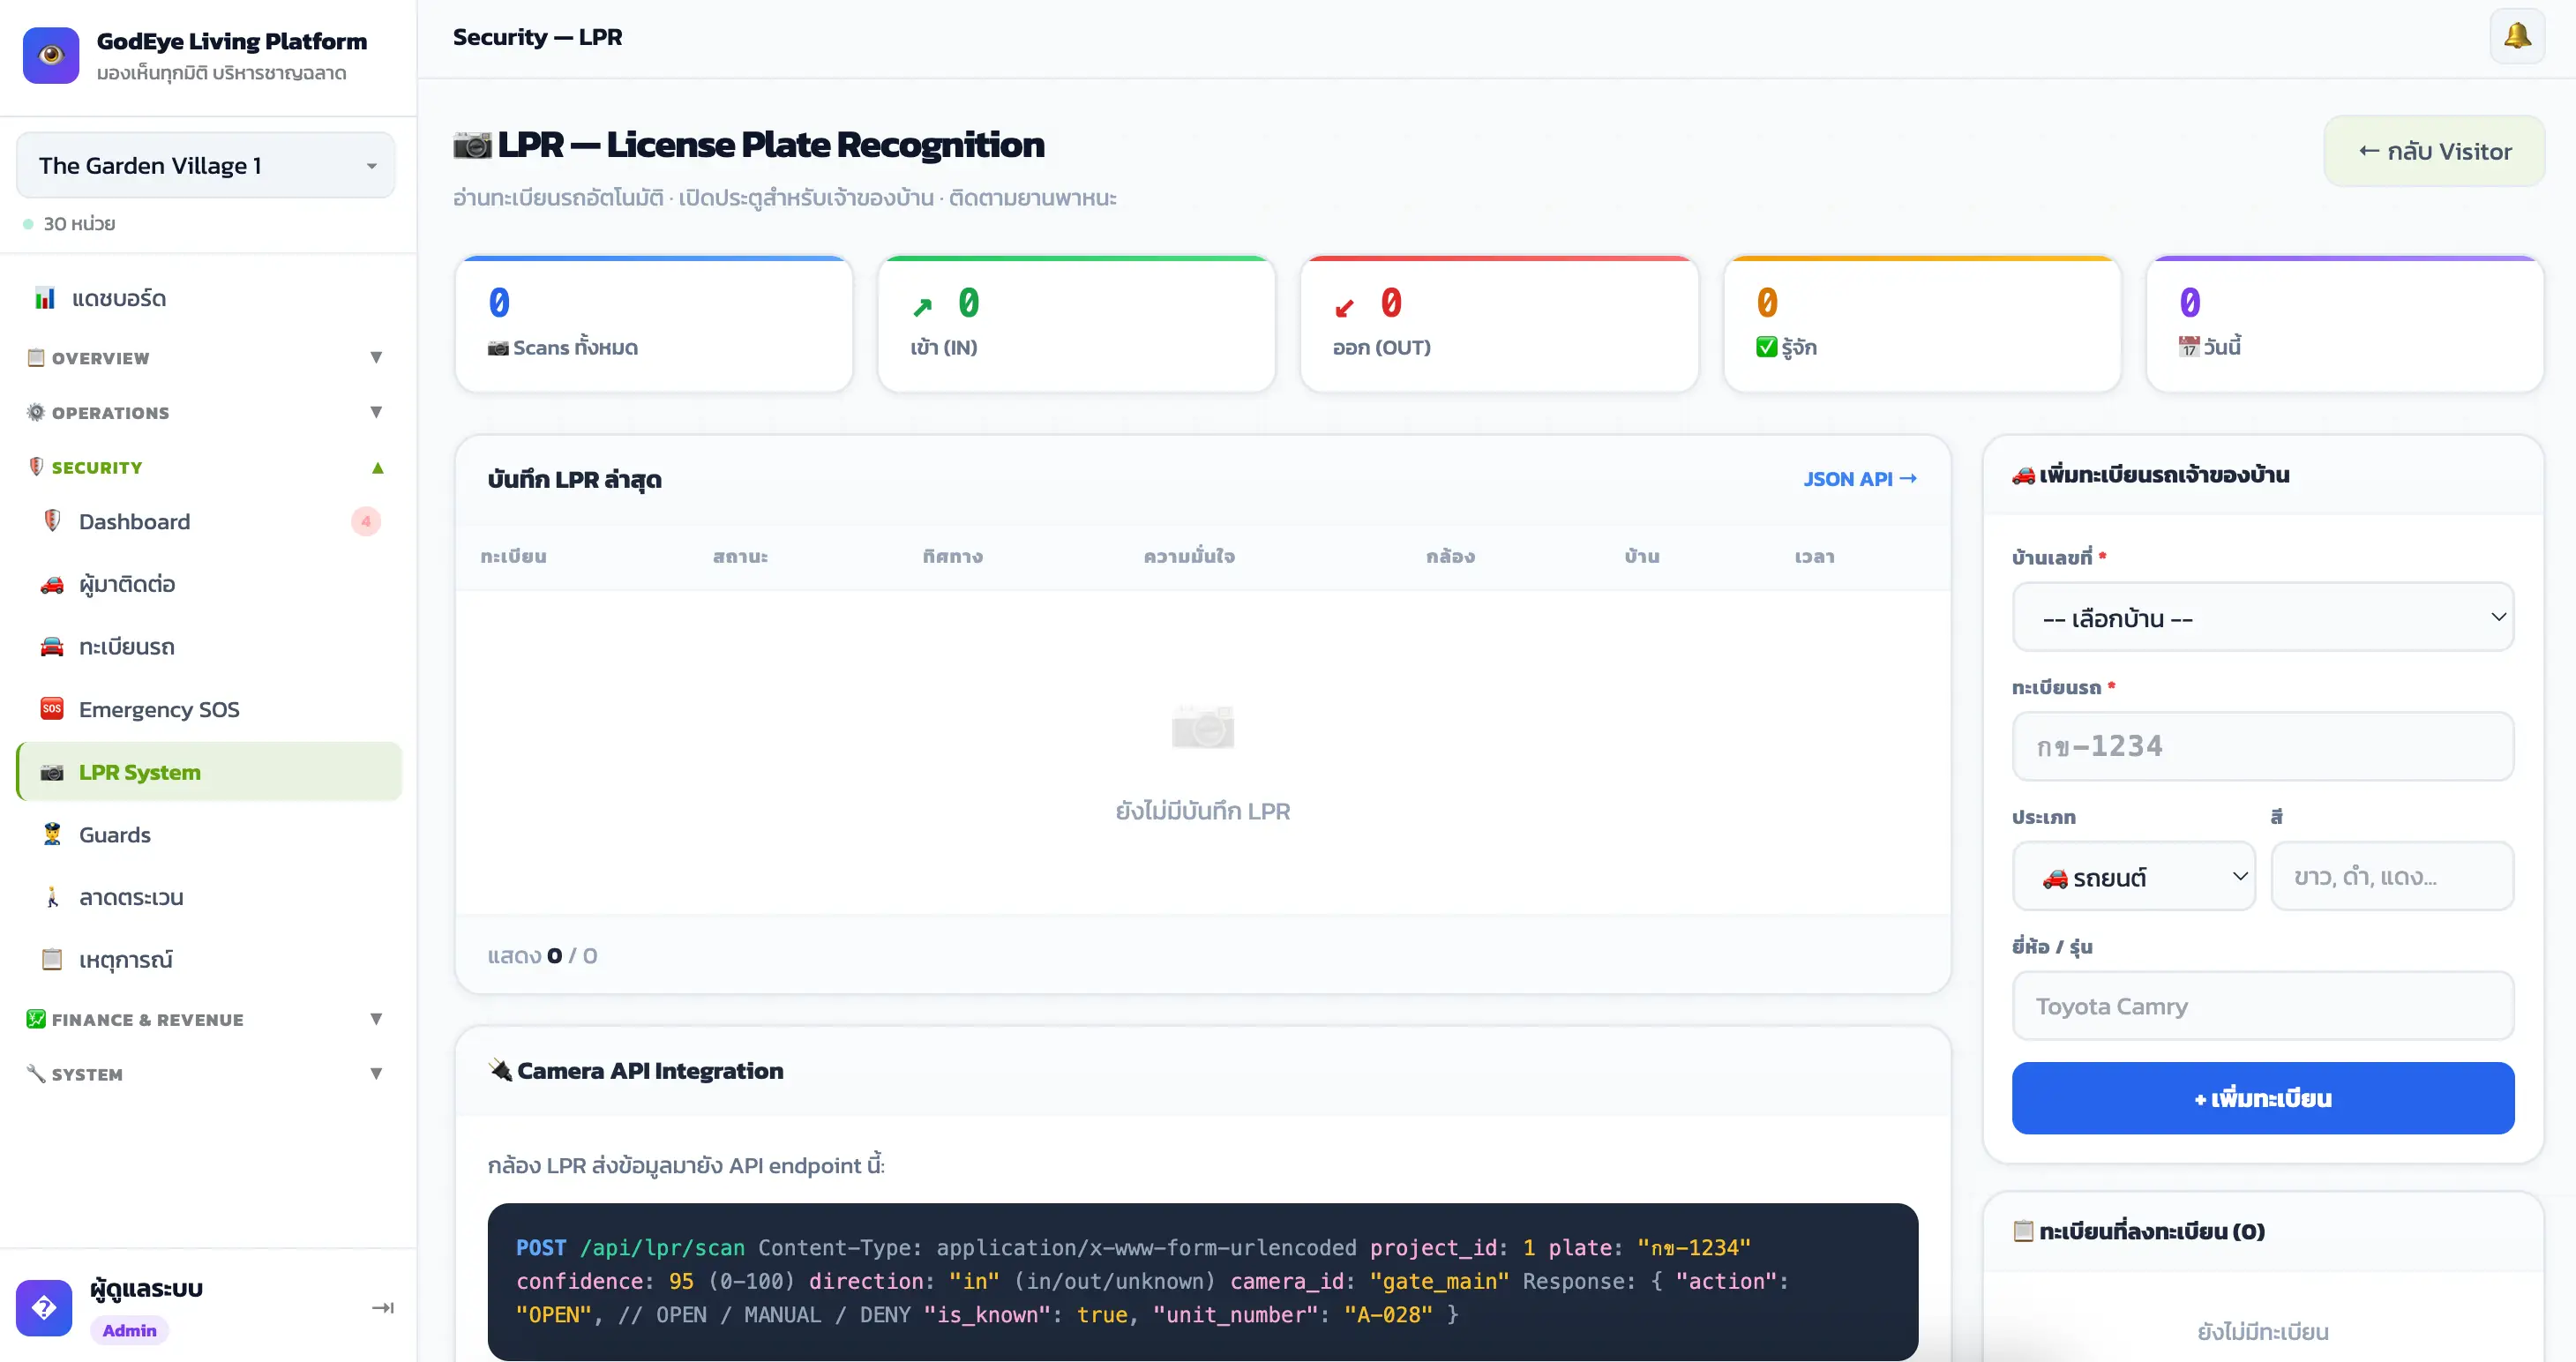Select the Guards officer icon

pyautogui.click(x=52, y=834)
